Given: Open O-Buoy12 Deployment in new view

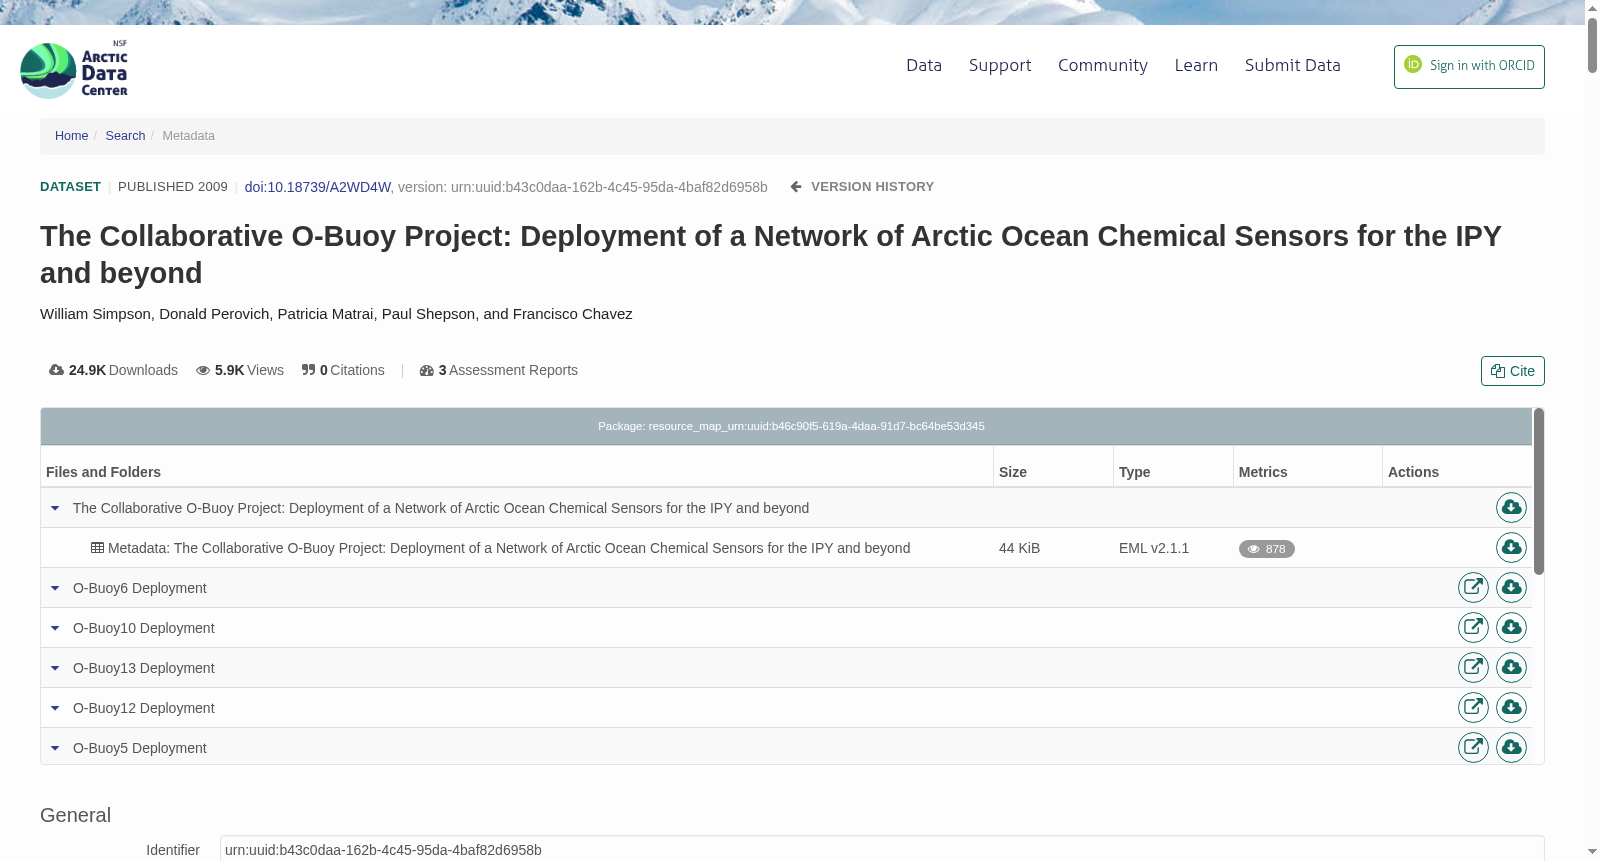Looking at the screenshot, I should coord(1473,708).
